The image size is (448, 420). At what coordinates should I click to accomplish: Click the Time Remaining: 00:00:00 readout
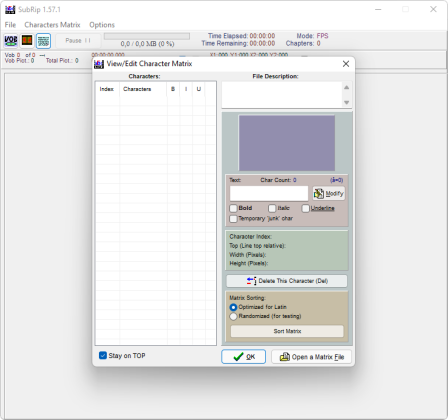[238, 43]
